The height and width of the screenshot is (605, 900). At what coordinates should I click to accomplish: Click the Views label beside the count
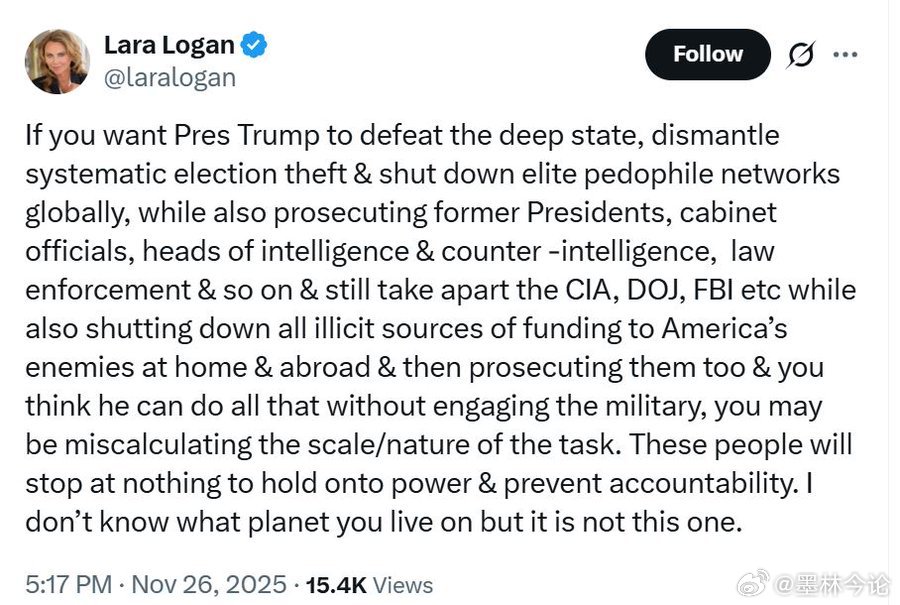[404, 584]
